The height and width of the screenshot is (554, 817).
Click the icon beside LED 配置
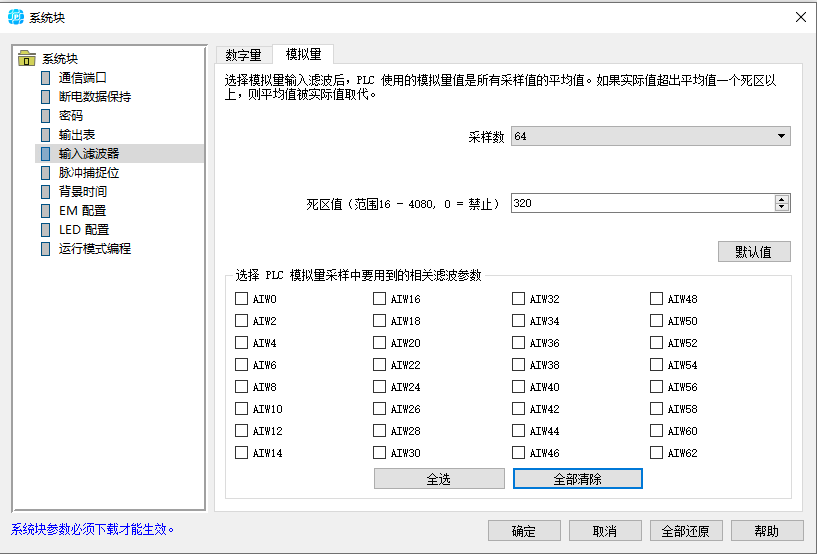point(46,230)
